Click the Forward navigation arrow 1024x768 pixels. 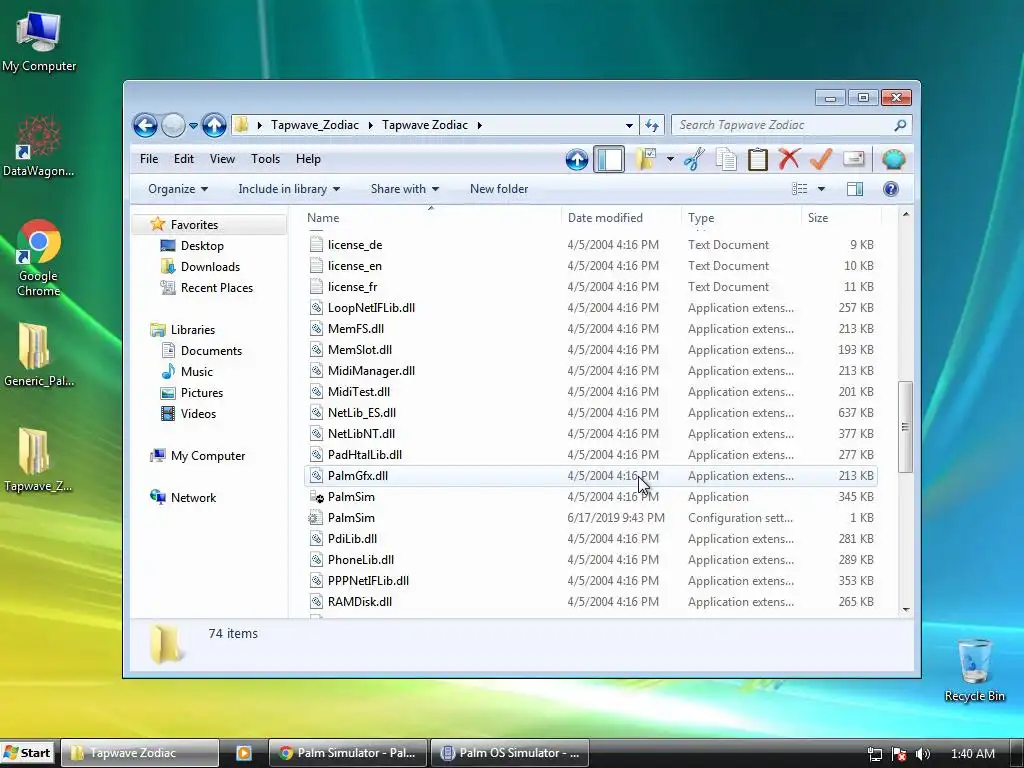pos(173,125)
